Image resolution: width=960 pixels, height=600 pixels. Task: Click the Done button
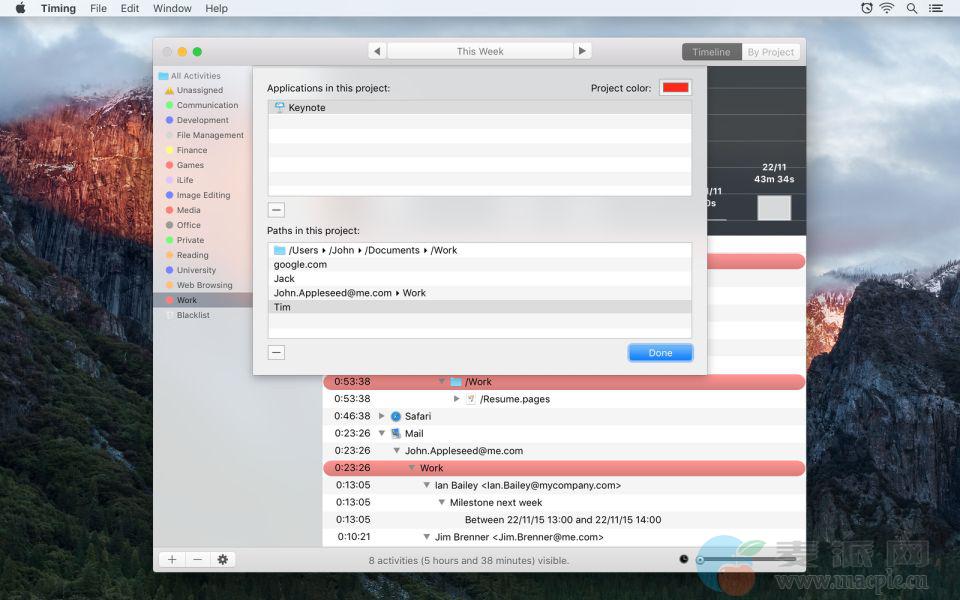660,353
